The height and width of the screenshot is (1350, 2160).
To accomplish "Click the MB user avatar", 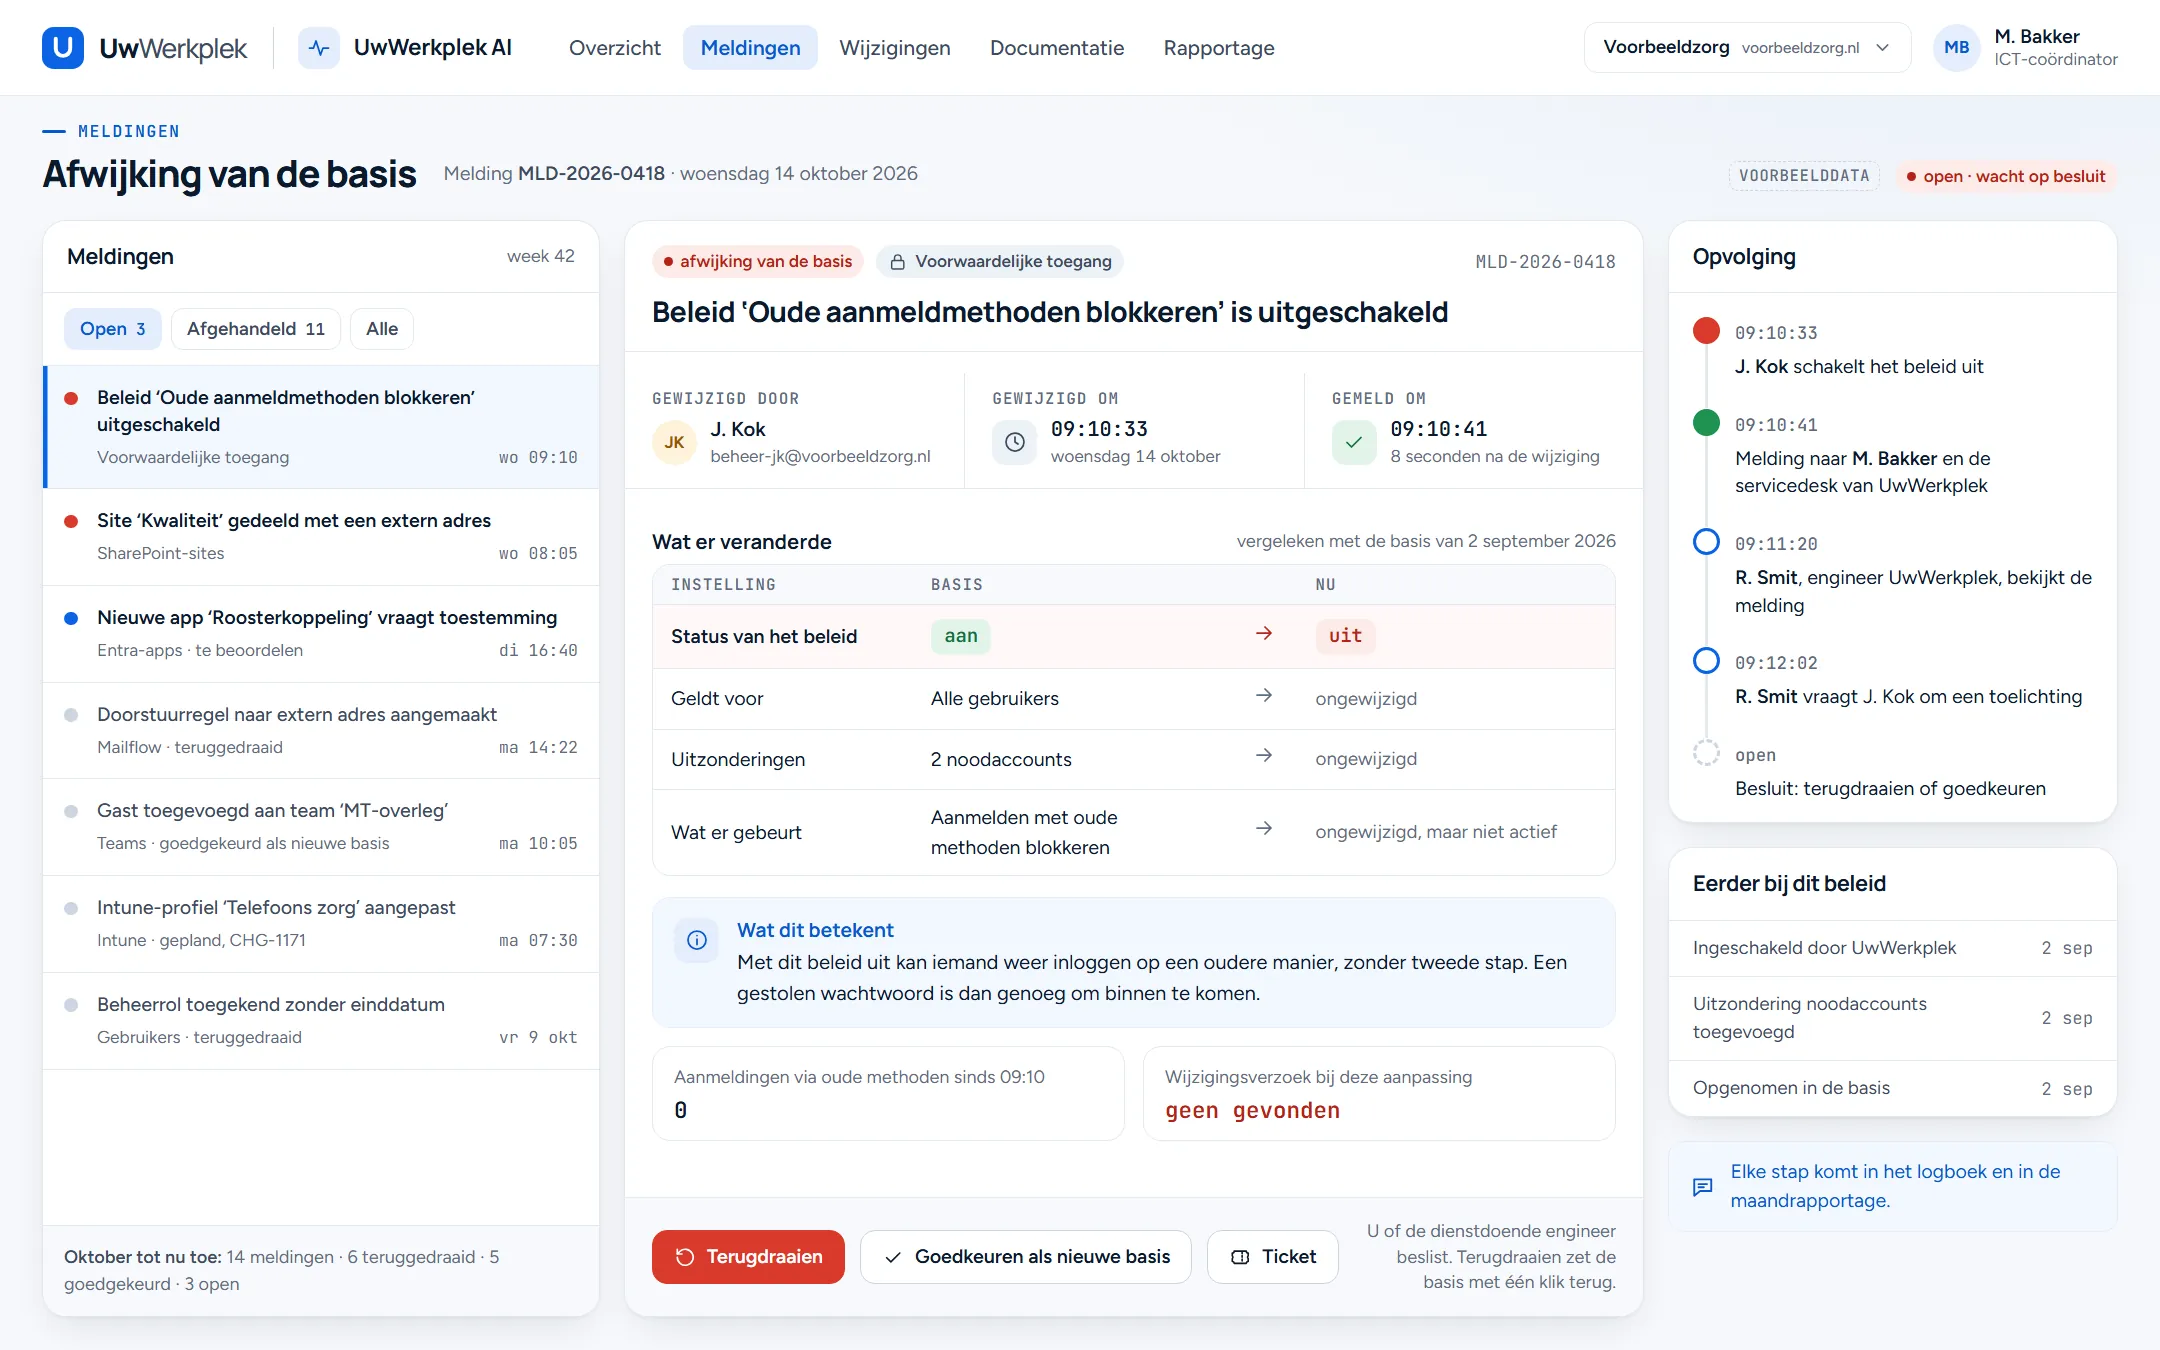I will pos(1956,48).
